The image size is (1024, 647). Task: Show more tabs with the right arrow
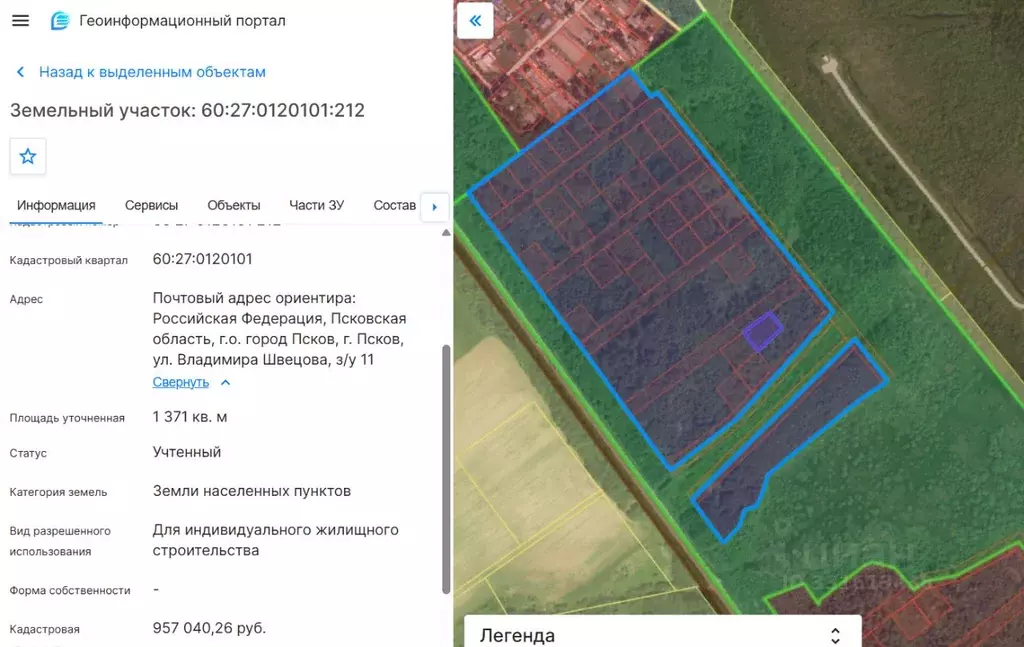(435, 207)
